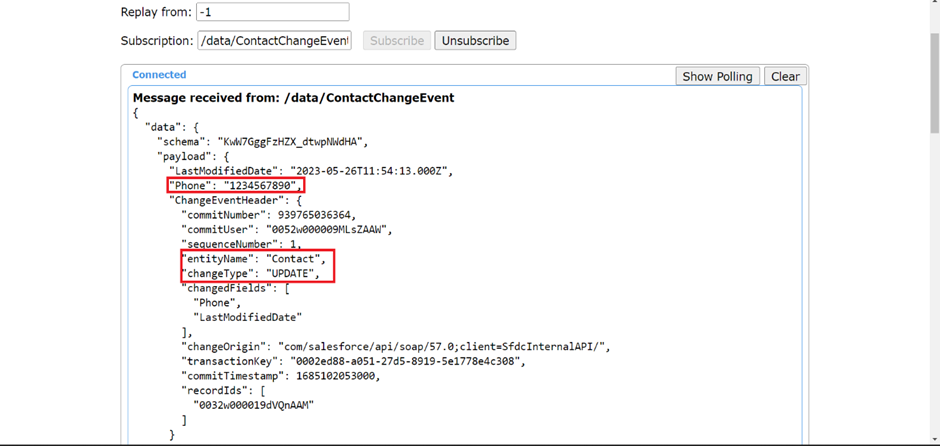This screenshot has height=446, width=940.
Task: Click the commitNumber value 939765036364
Action: 316,215
